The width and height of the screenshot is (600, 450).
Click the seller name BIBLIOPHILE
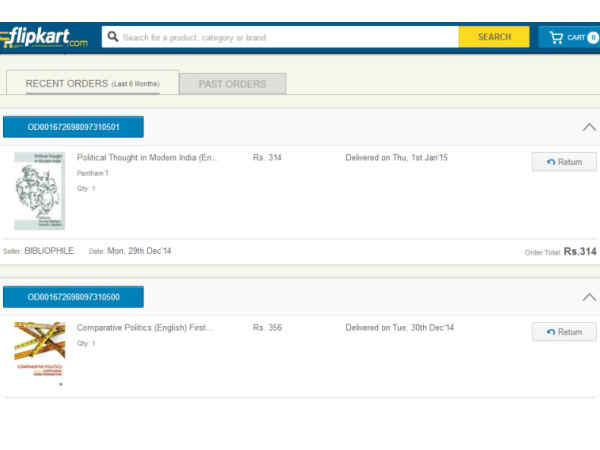(49, 251)
